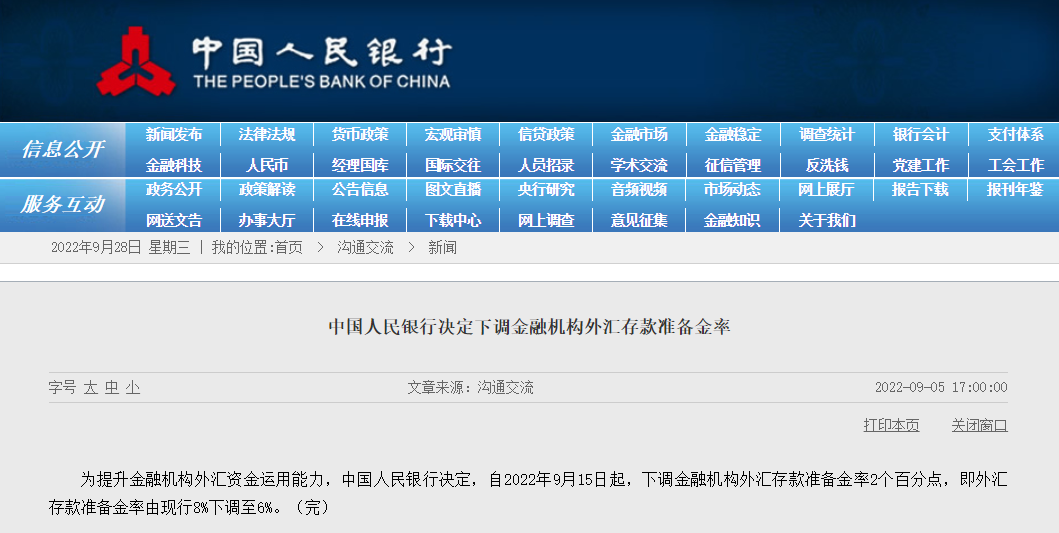Click 文章来源：沟通交流 text
Image resolution: width=1059 pixels, height=533 pixels.
(470, 388)
